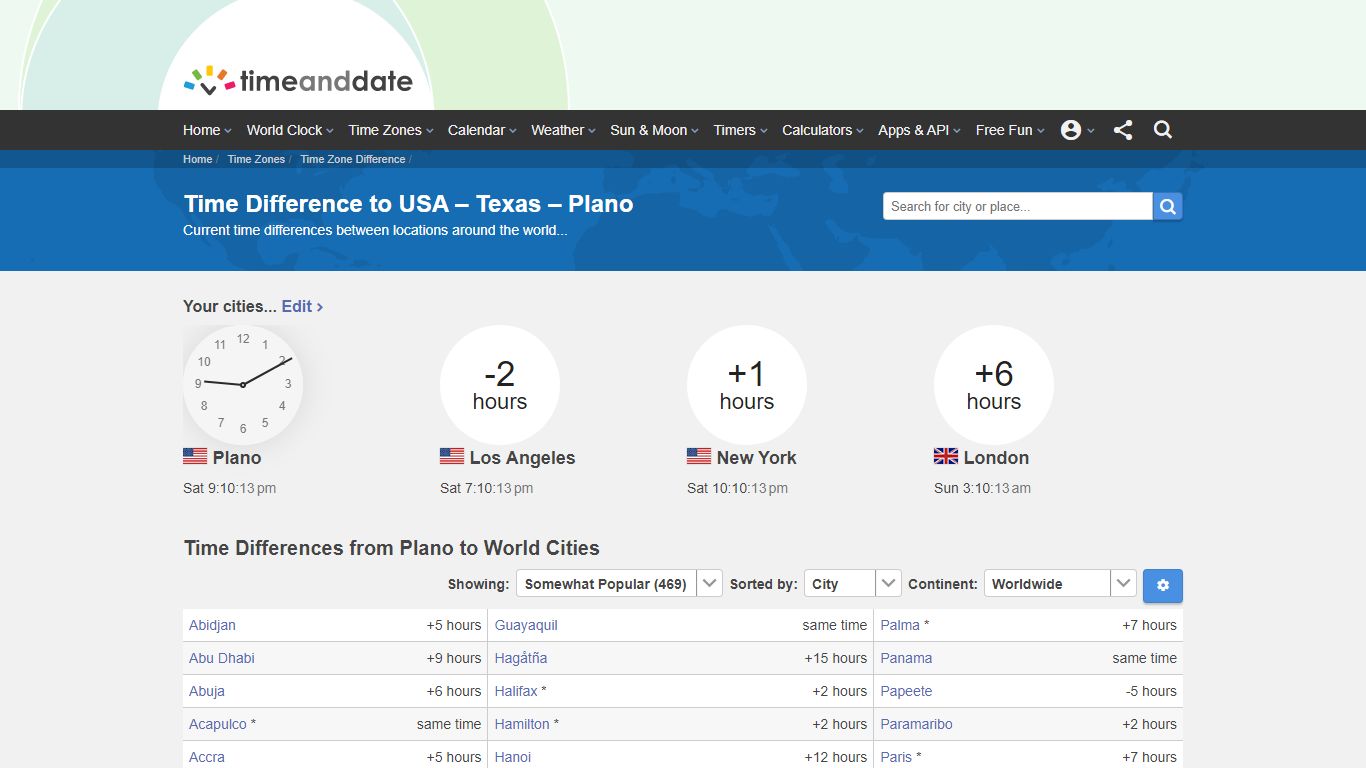Open the Abu Dhabi link
Image resolution: width=1366 pixels, height=768 pixels.
[x=222, y=658]
